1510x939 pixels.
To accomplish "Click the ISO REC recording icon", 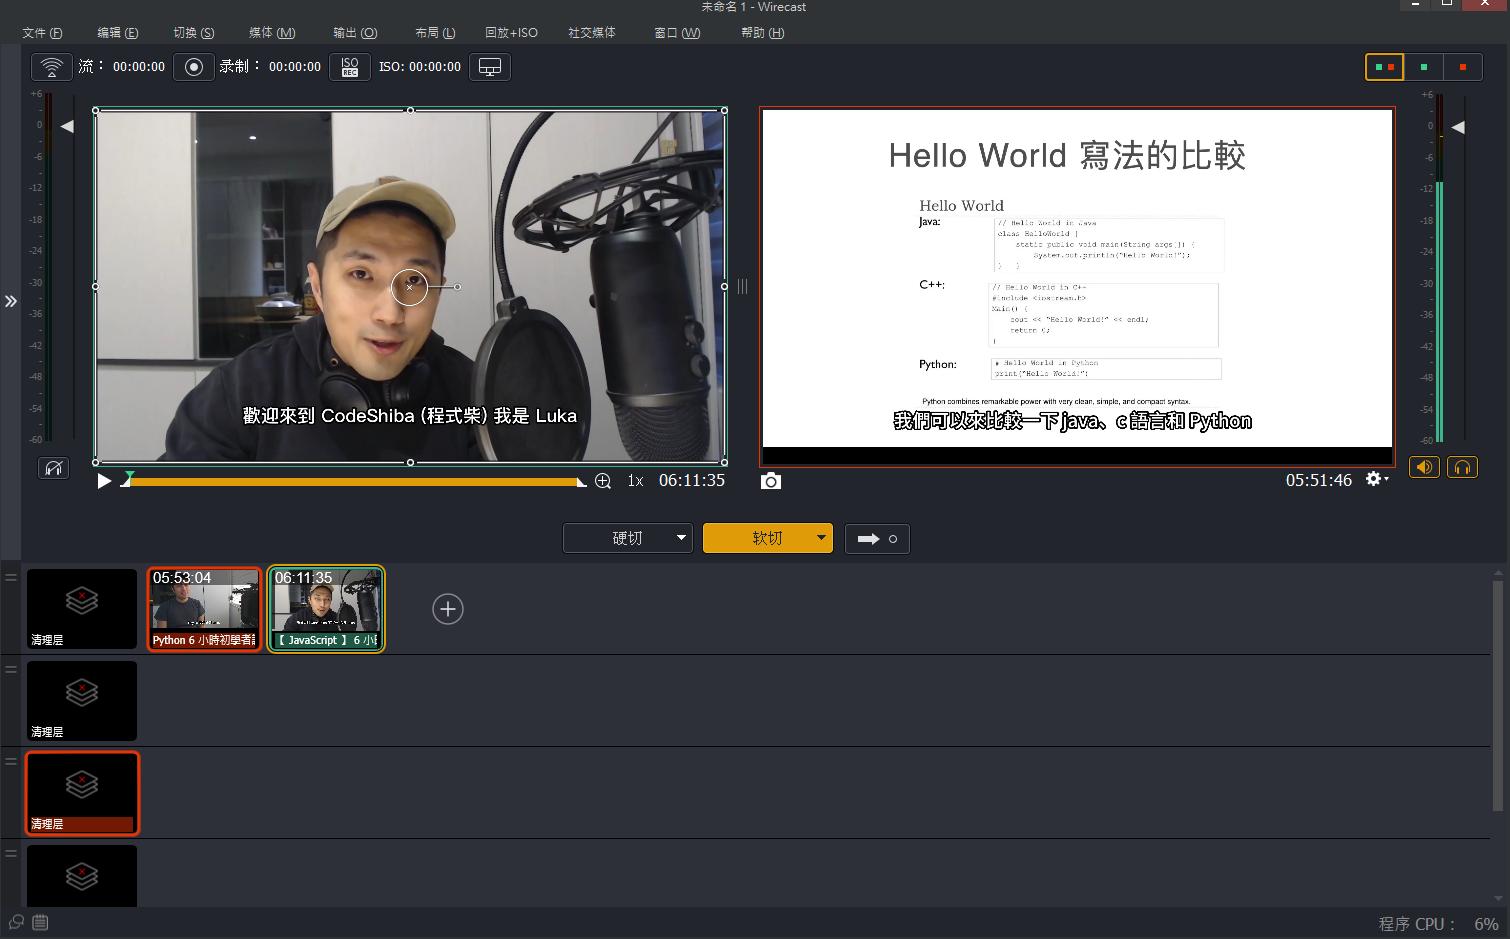I will (x=350, y=67).
